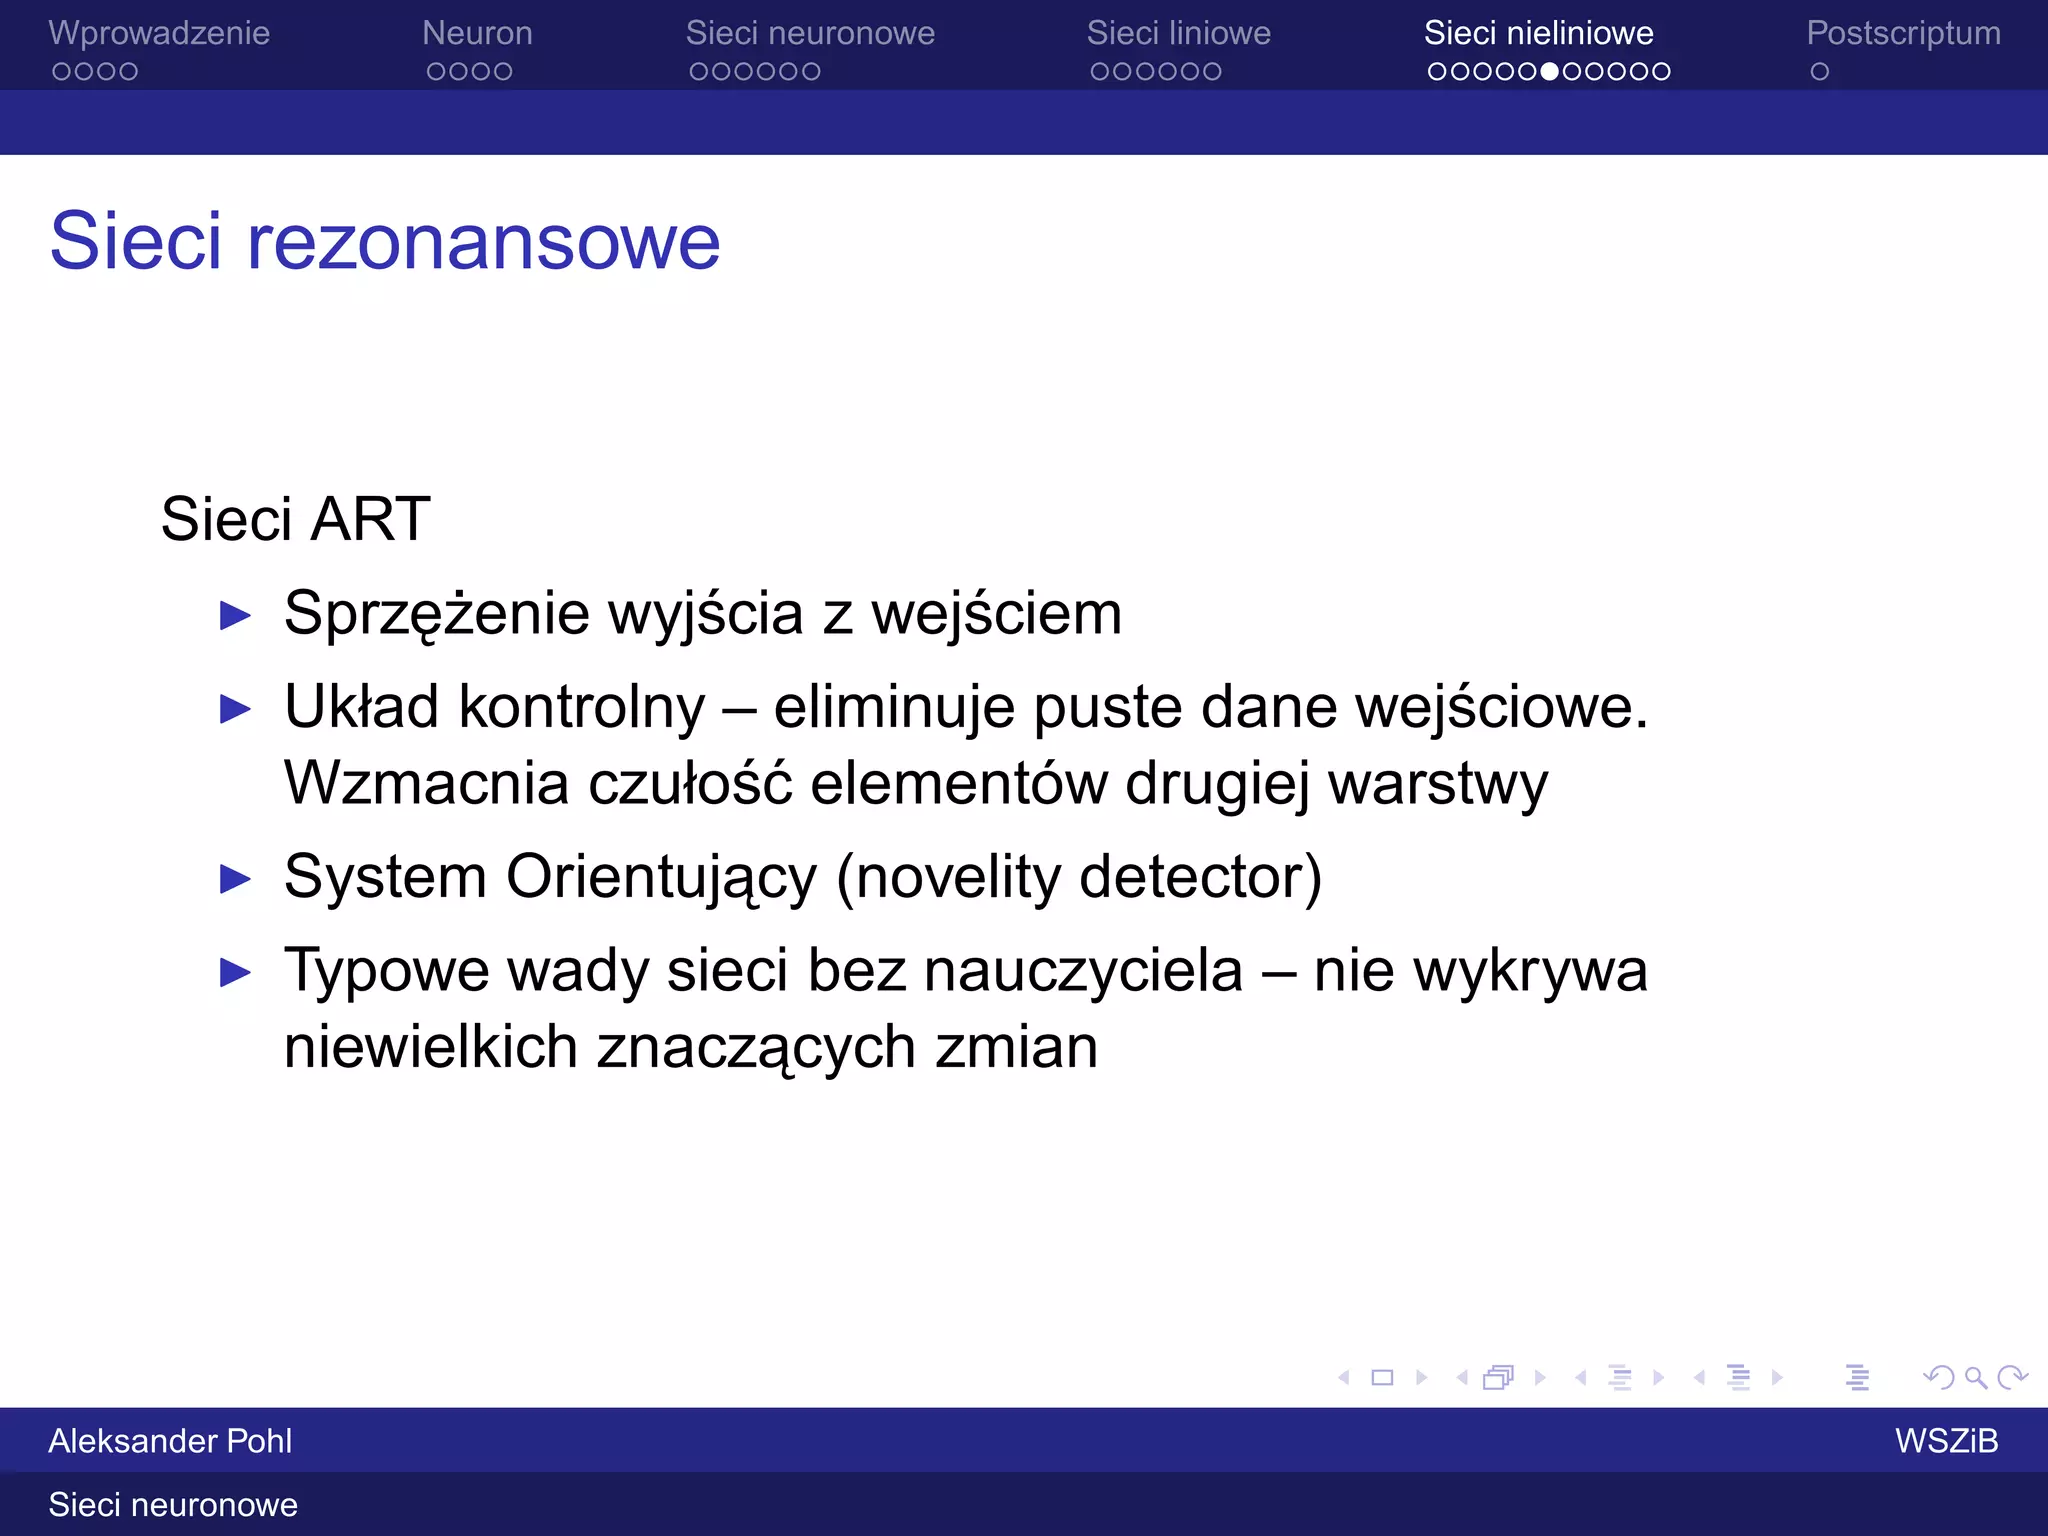Click bullet triangle before System Orientujący

point(235,879)
